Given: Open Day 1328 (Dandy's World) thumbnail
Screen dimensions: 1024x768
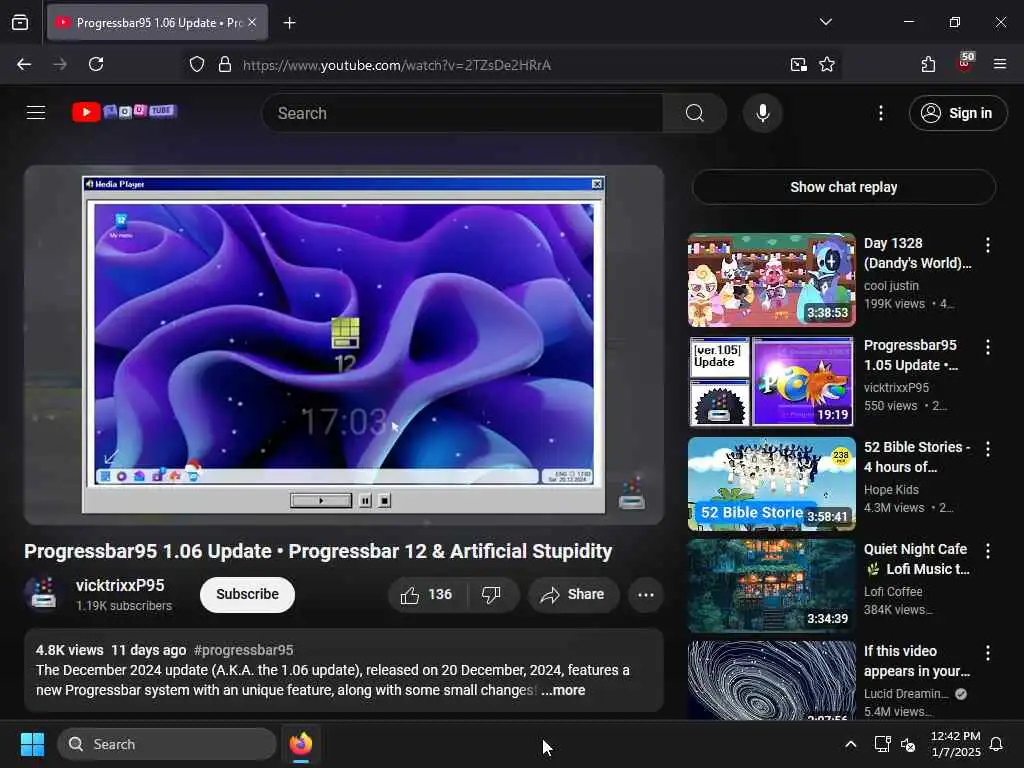Looking at the screenshot, I should (x=771, y=280).
